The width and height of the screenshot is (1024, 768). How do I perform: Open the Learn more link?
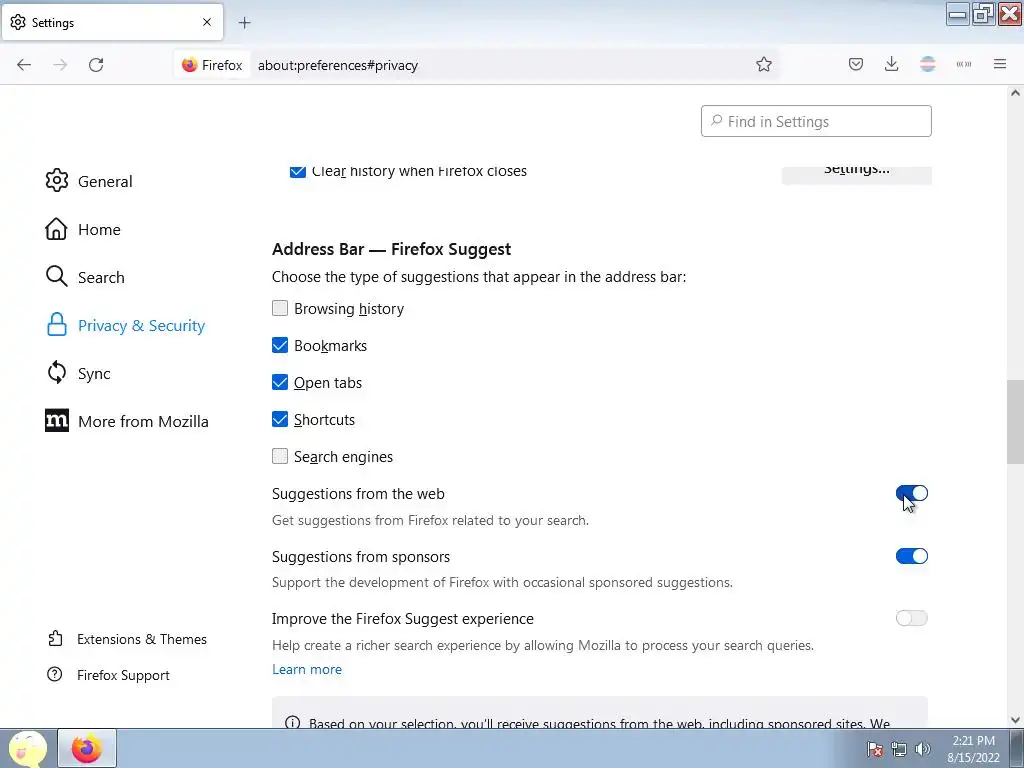click(307, 669)
